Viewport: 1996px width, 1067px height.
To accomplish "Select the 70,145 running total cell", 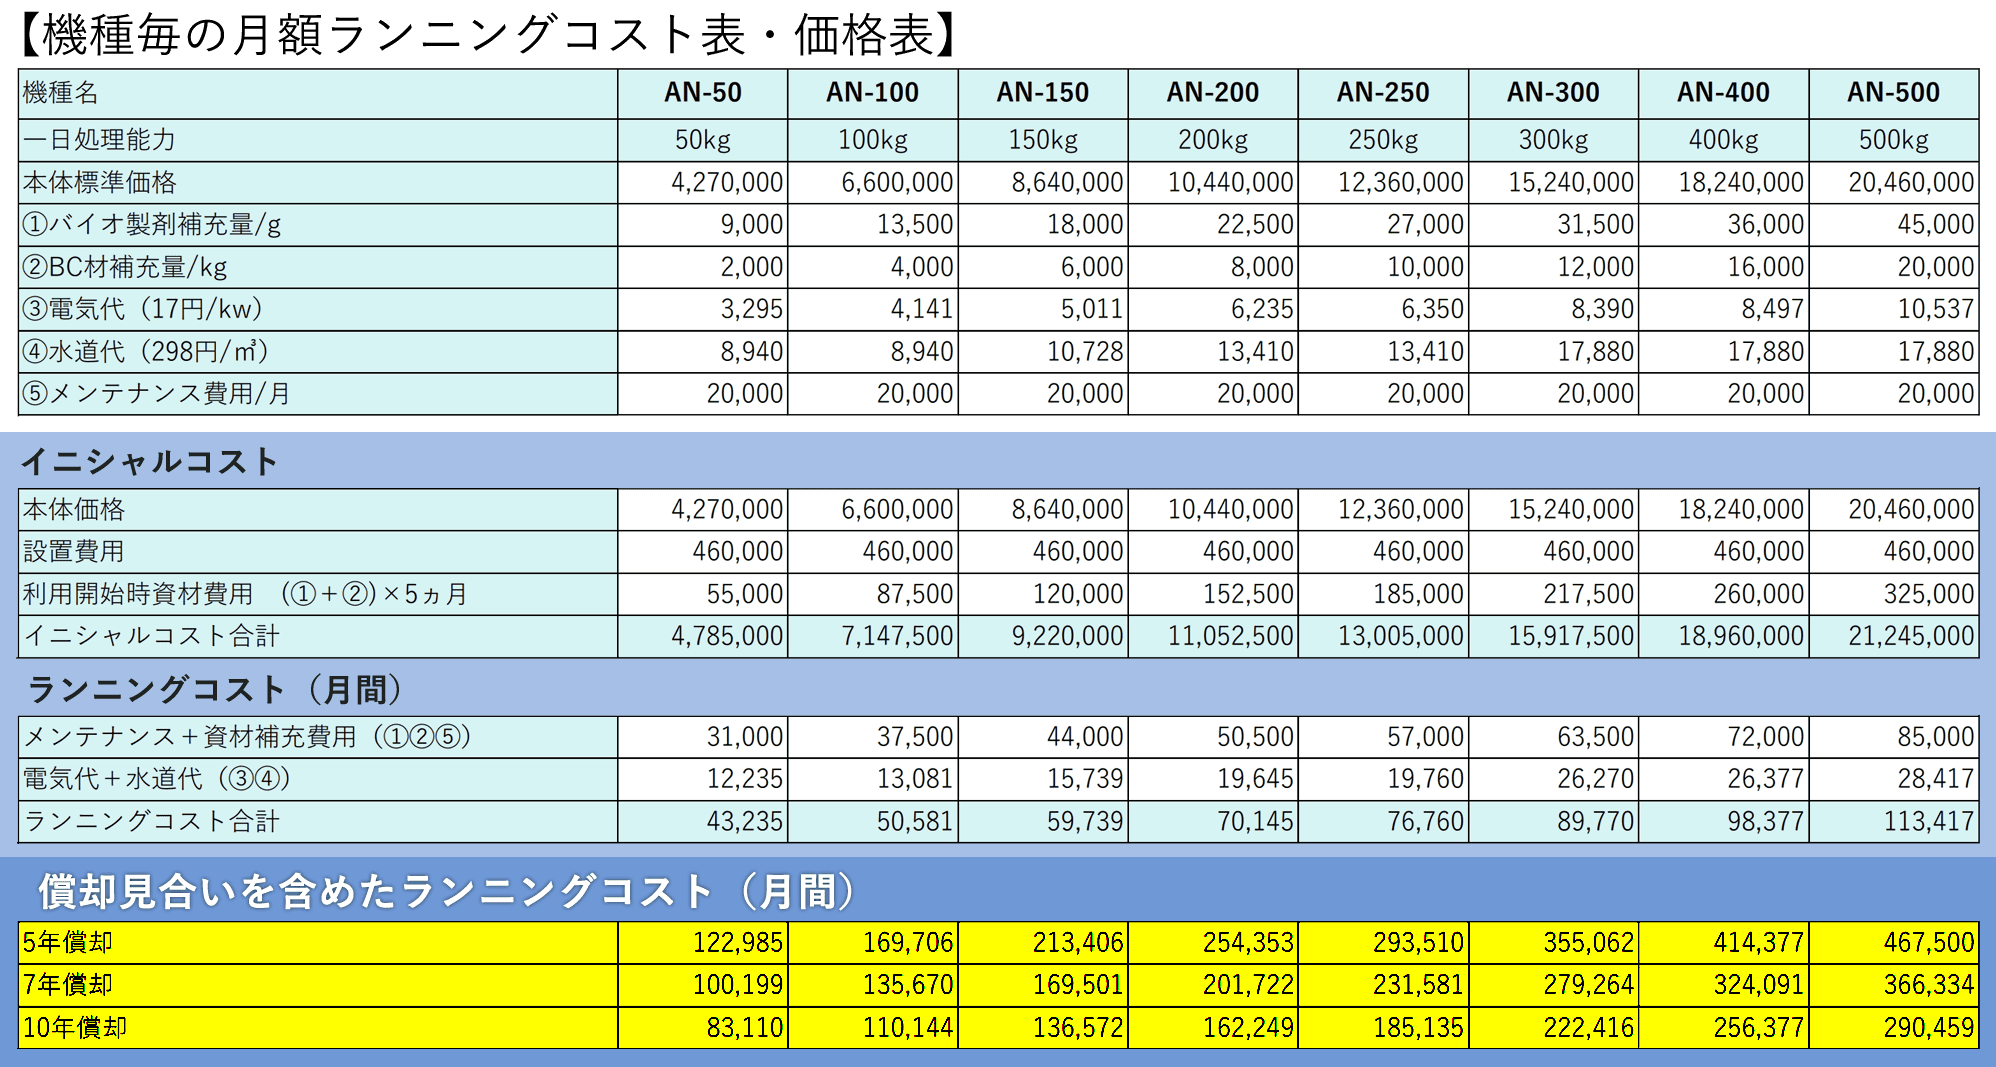I will (x=1213, y=822).
